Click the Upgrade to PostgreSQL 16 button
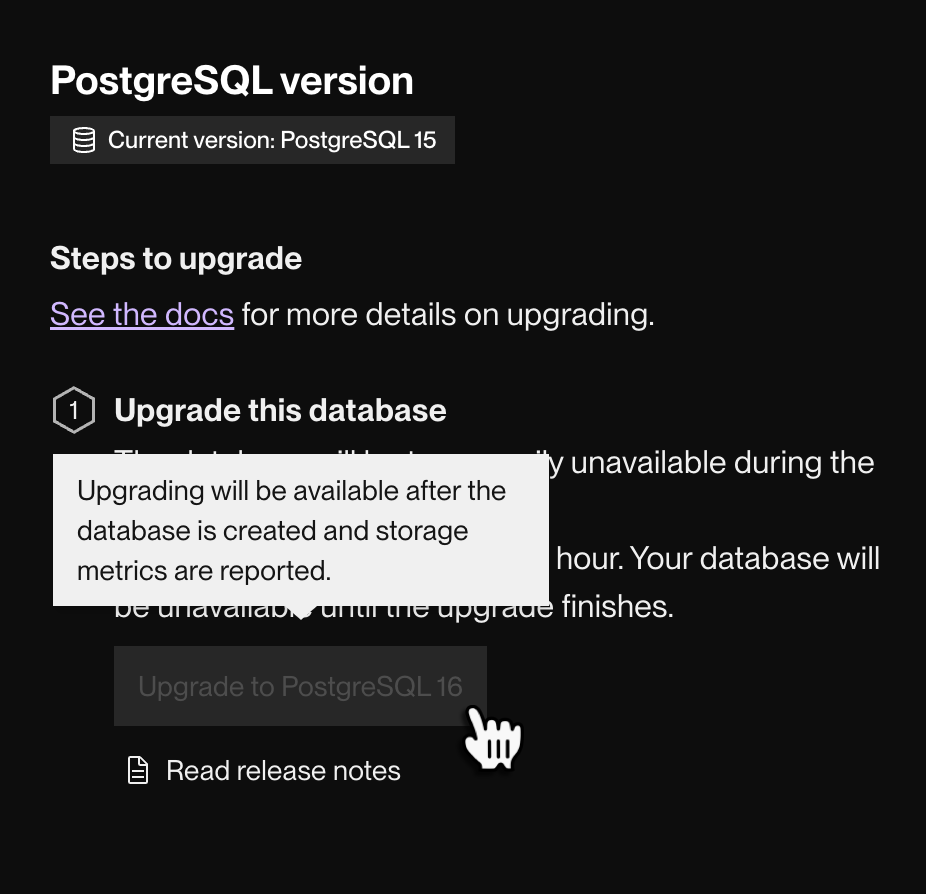Viewport: 926px width, 894px height. click(300, 686)
